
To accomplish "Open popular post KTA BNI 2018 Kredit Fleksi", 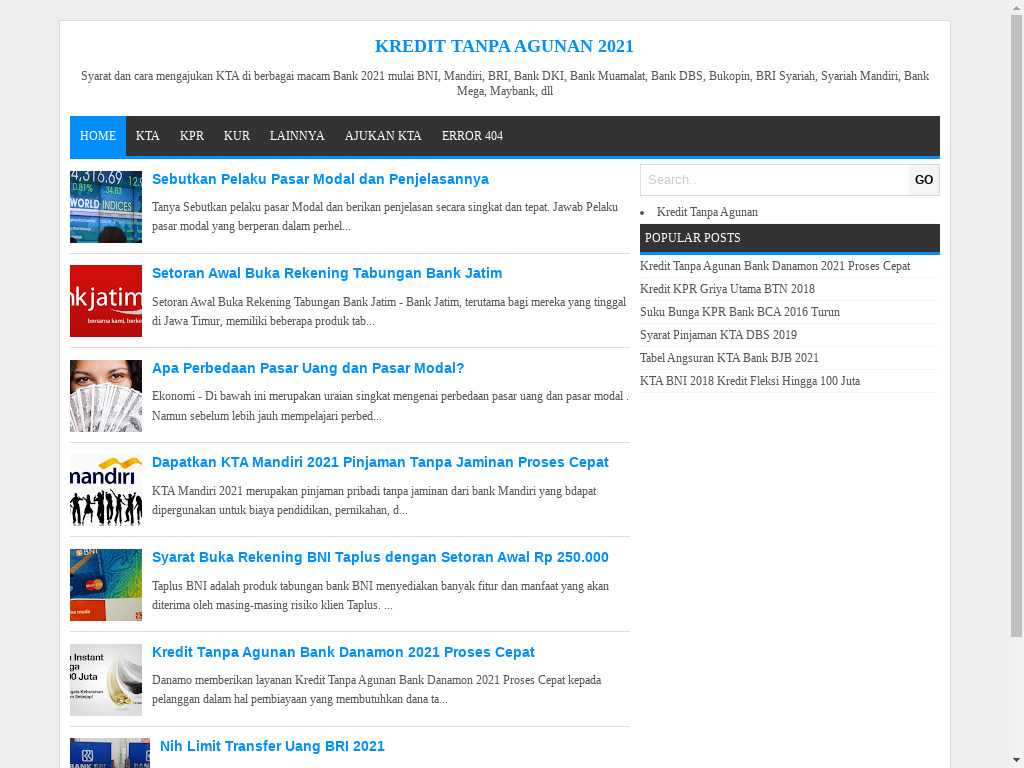I will pos(750,381).
